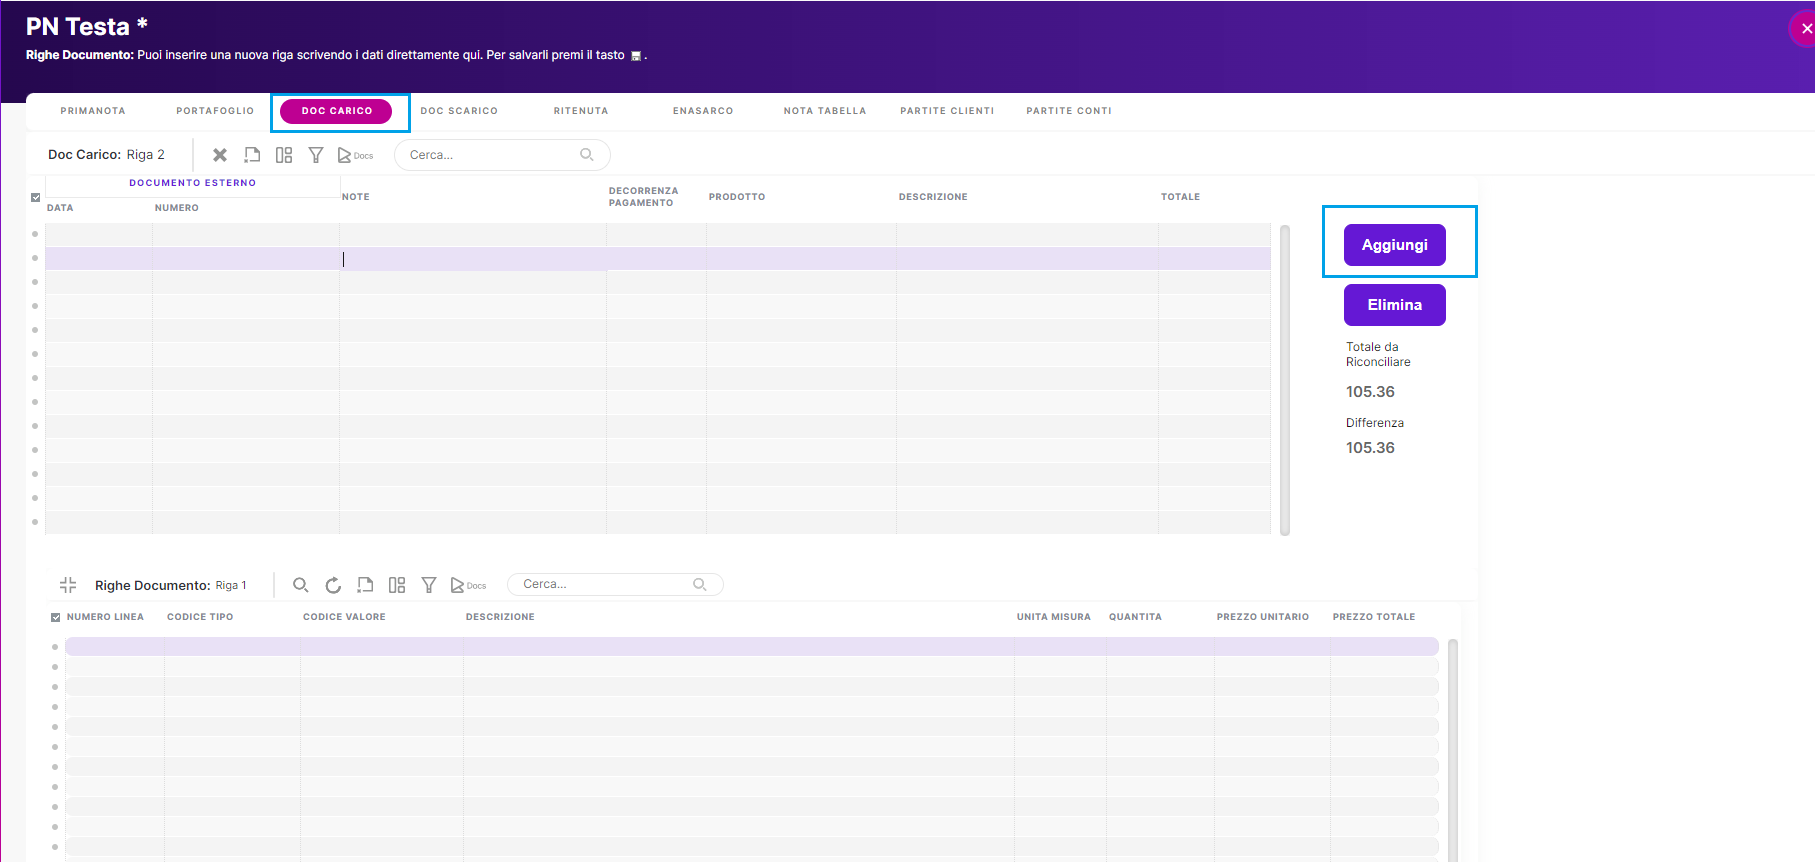Image resolution: width=1815 pixels, height=862 pixels.
Task: Click the Elimina button
Action: (x=1394, y=305)
